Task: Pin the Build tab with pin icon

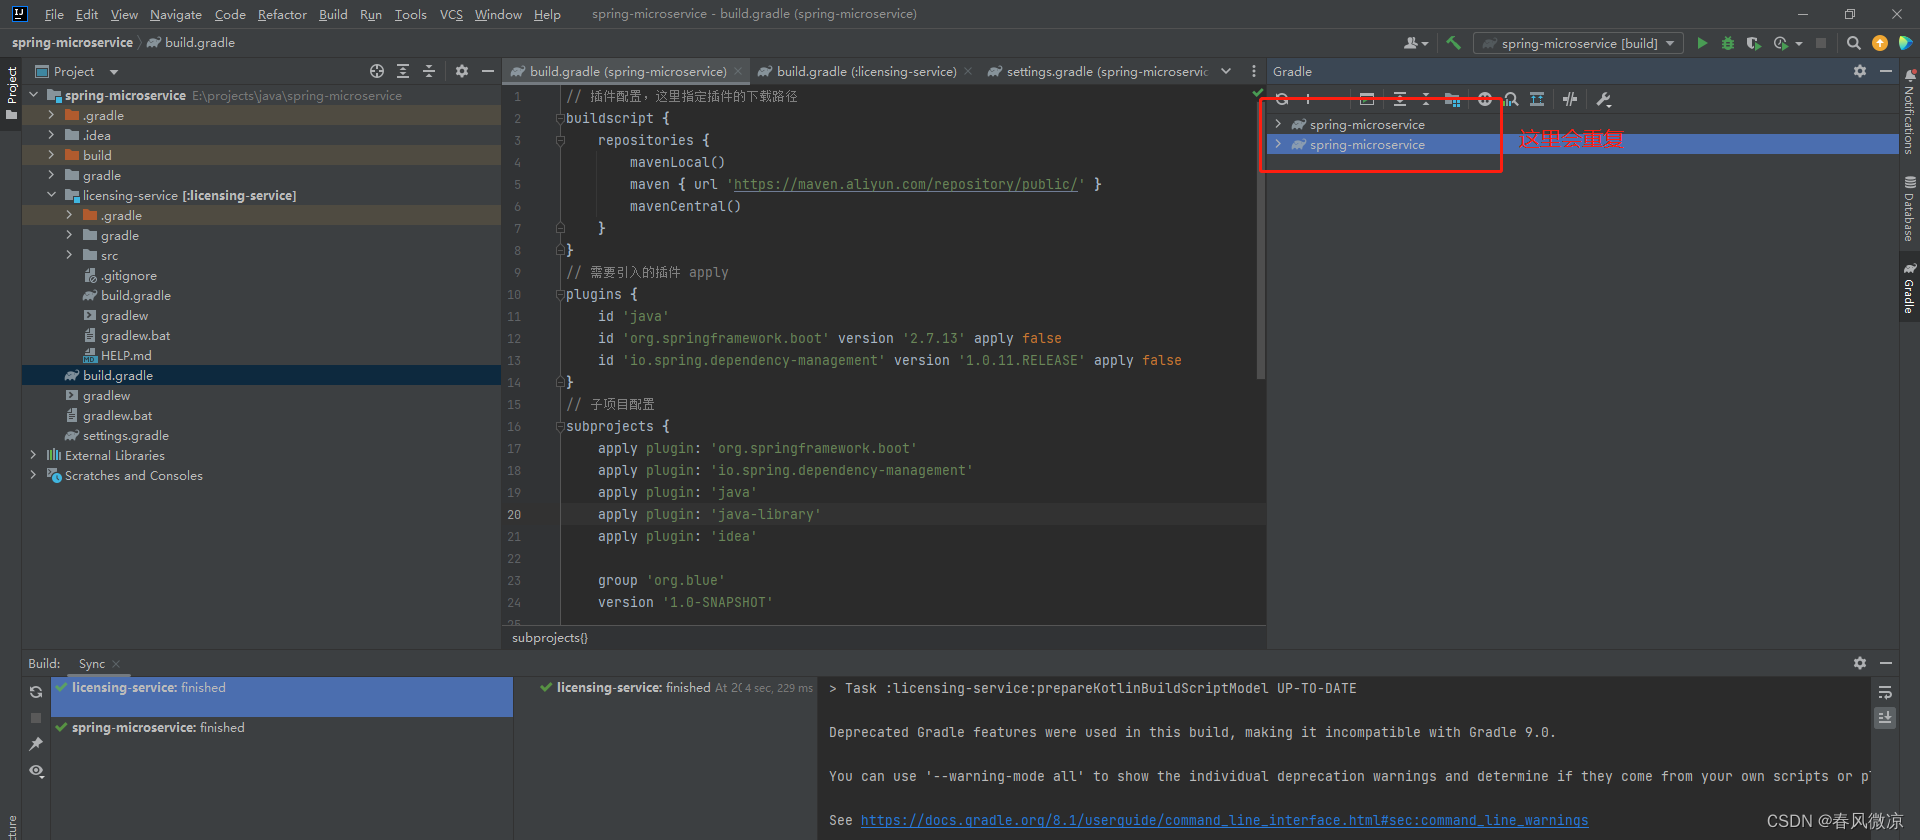Action: (36, 744)
